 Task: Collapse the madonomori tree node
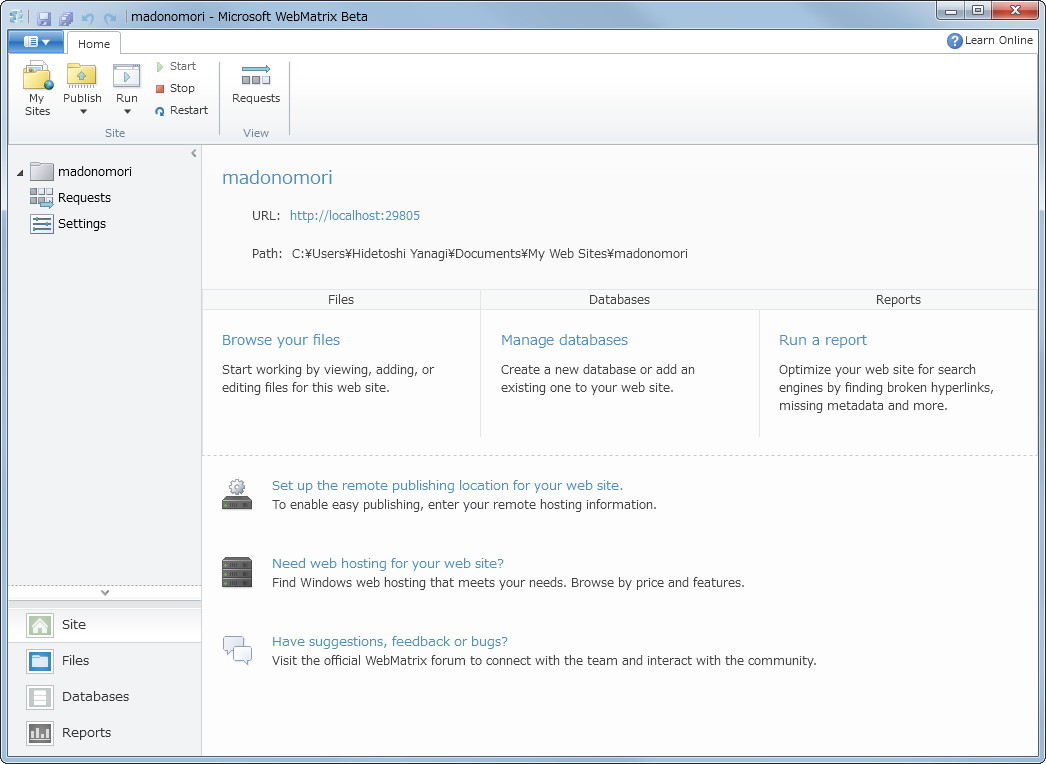(x=20, y=173)
